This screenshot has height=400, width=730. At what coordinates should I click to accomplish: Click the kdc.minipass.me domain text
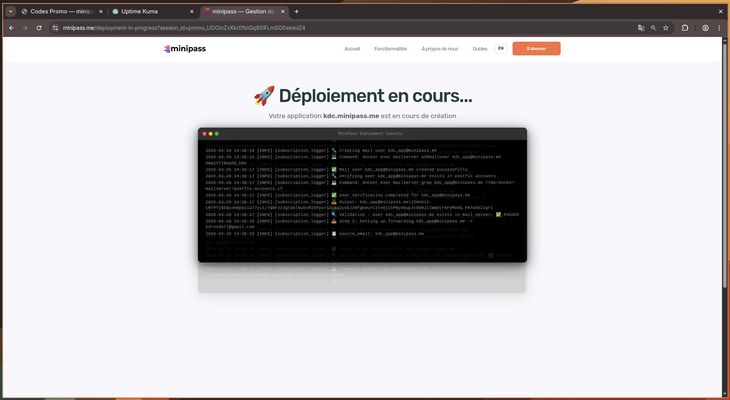pos(351,116)
